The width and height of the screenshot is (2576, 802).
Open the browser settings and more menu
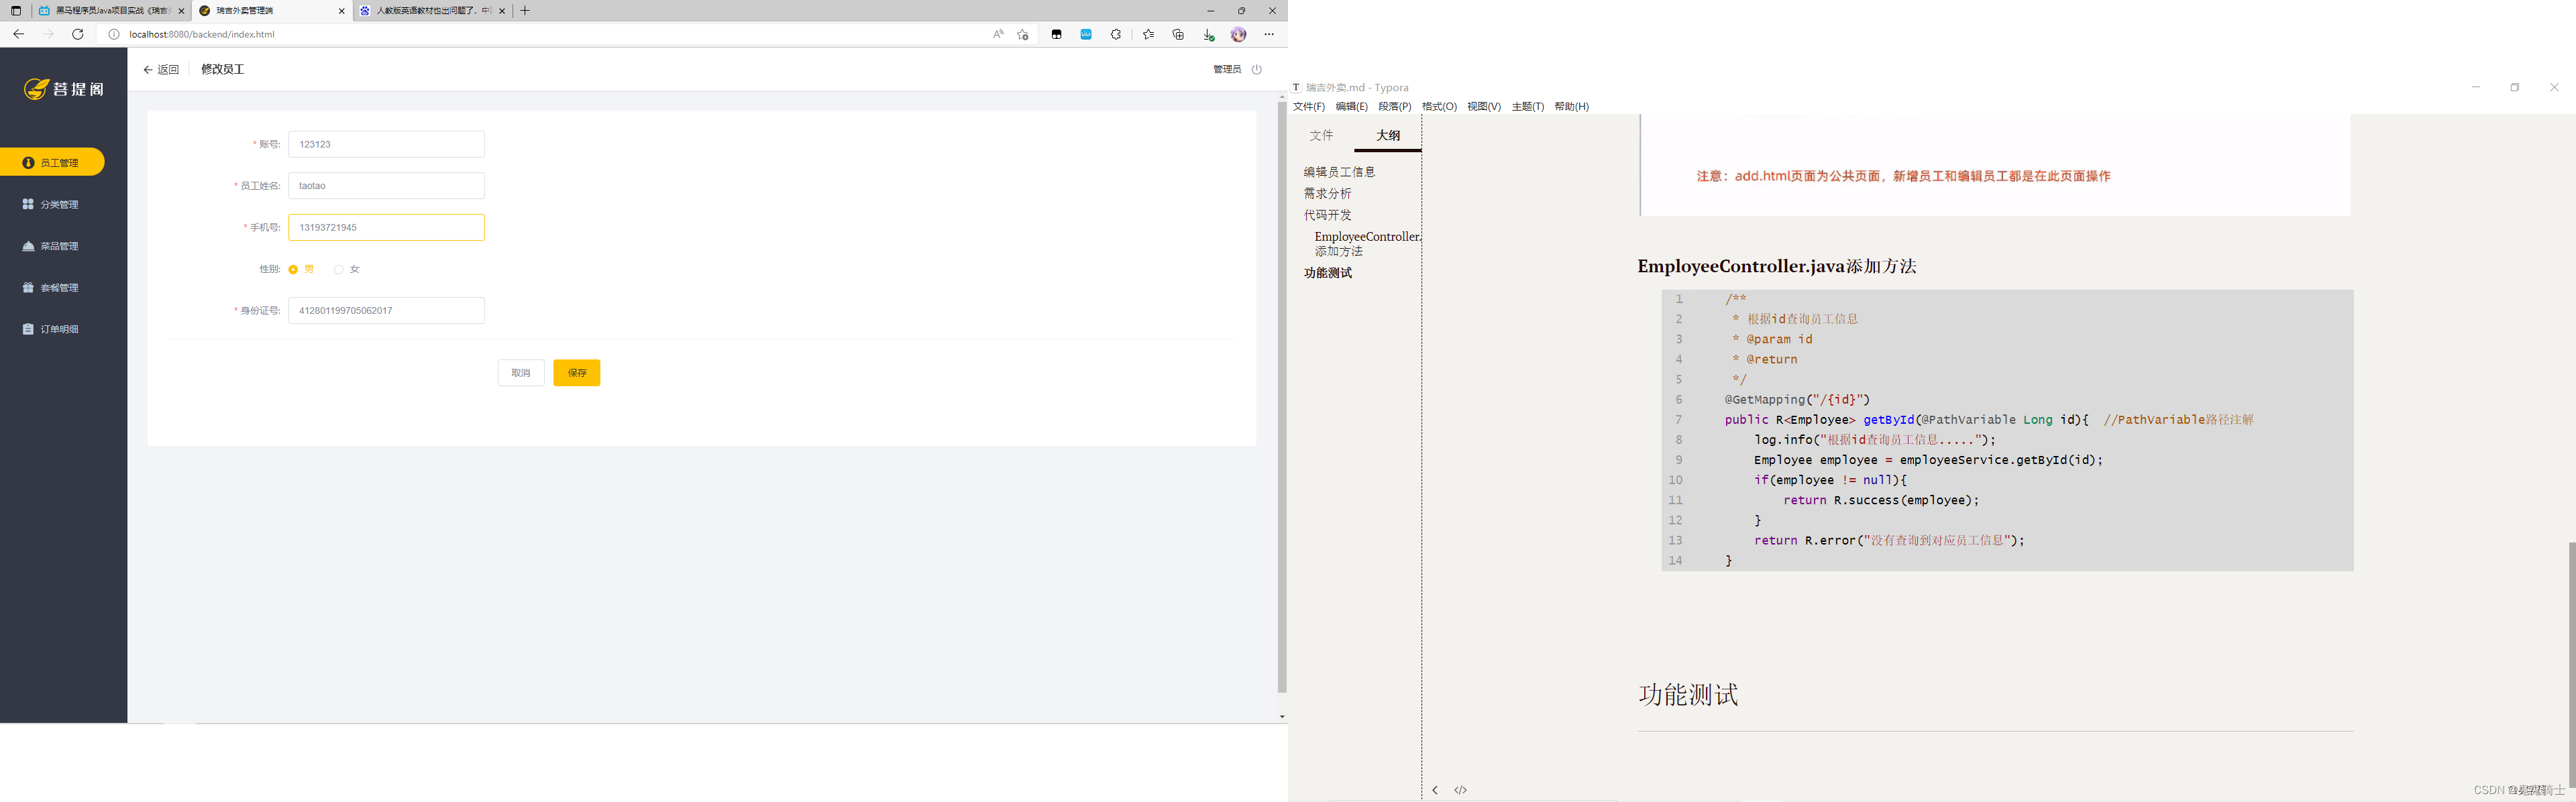(x=1269, y=34)
